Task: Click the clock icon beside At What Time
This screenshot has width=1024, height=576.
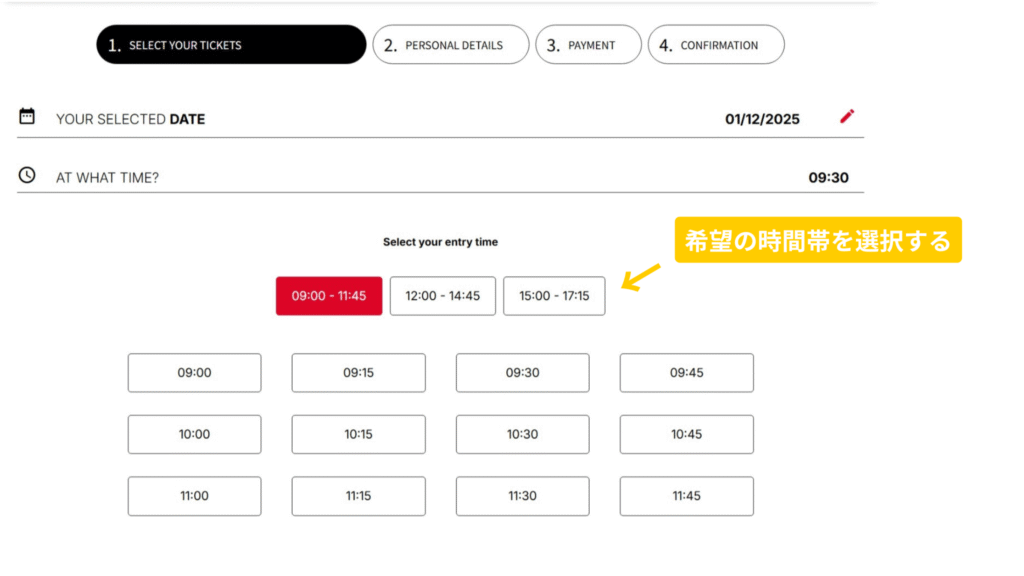Action: click(x=27, y=175)
